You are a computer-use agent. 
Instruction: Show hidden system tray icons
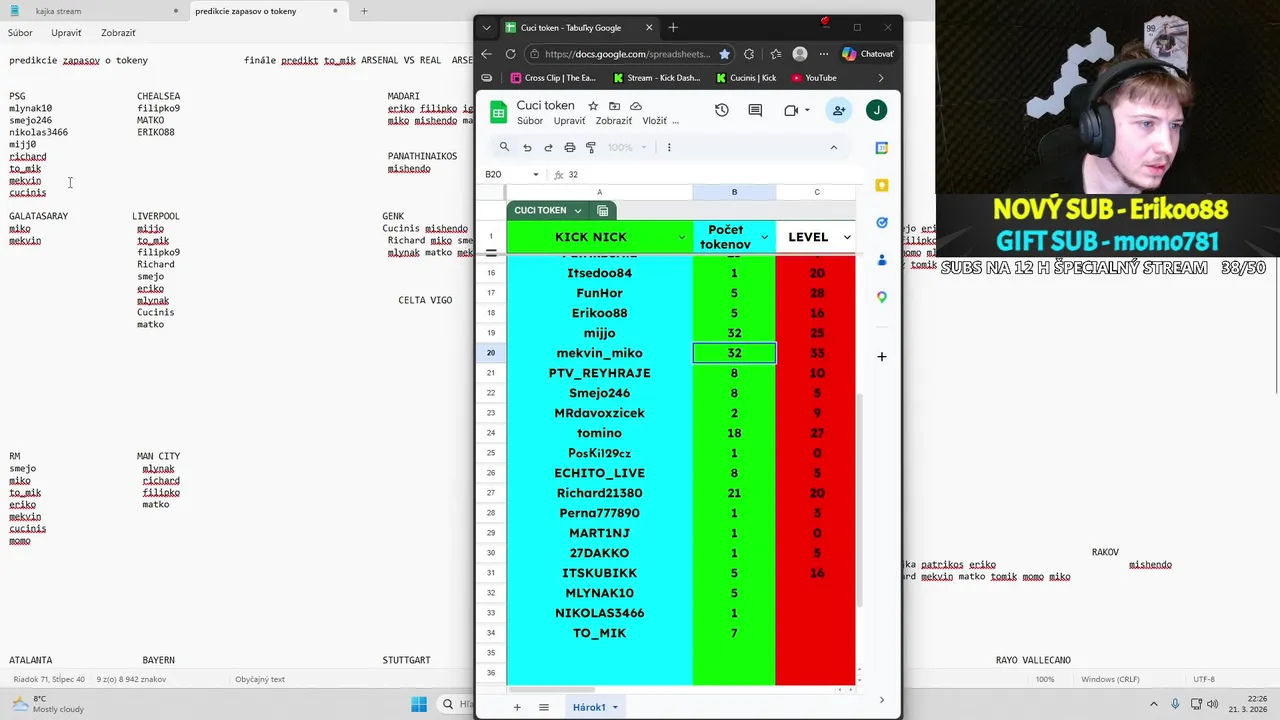[x=1153, y=704]
